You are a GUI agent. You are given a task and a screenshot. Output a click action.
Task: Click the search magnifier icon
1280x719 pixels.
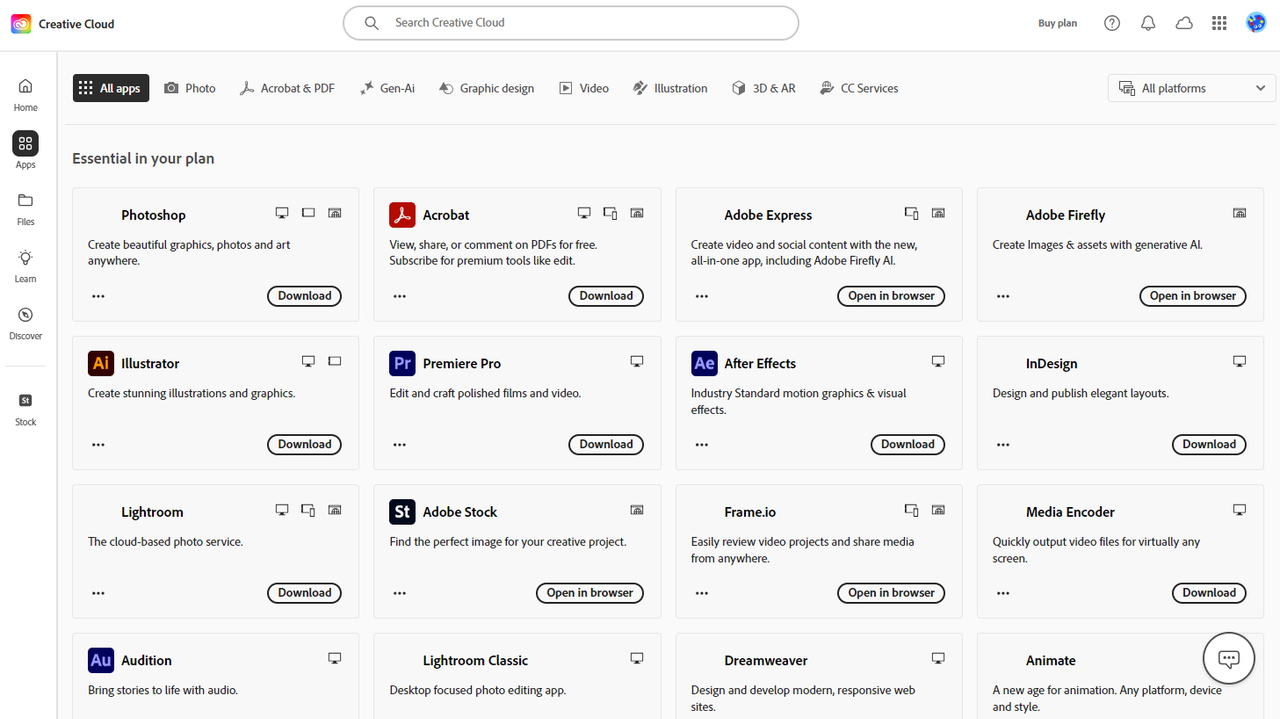[x=372, y=23]
